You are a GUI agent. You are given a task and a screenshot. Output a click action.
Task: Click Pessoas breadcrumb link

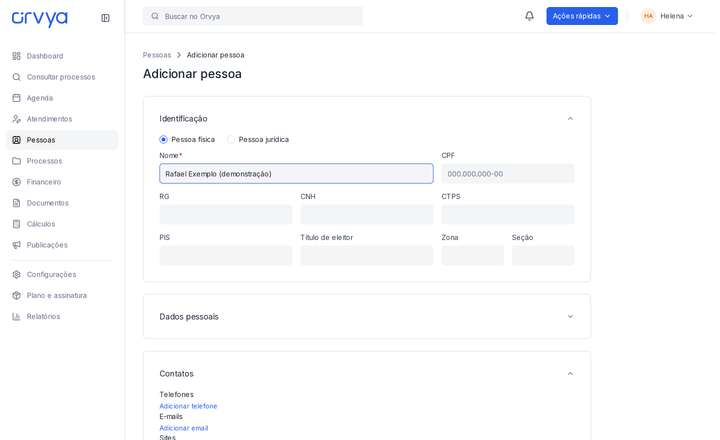157,55
